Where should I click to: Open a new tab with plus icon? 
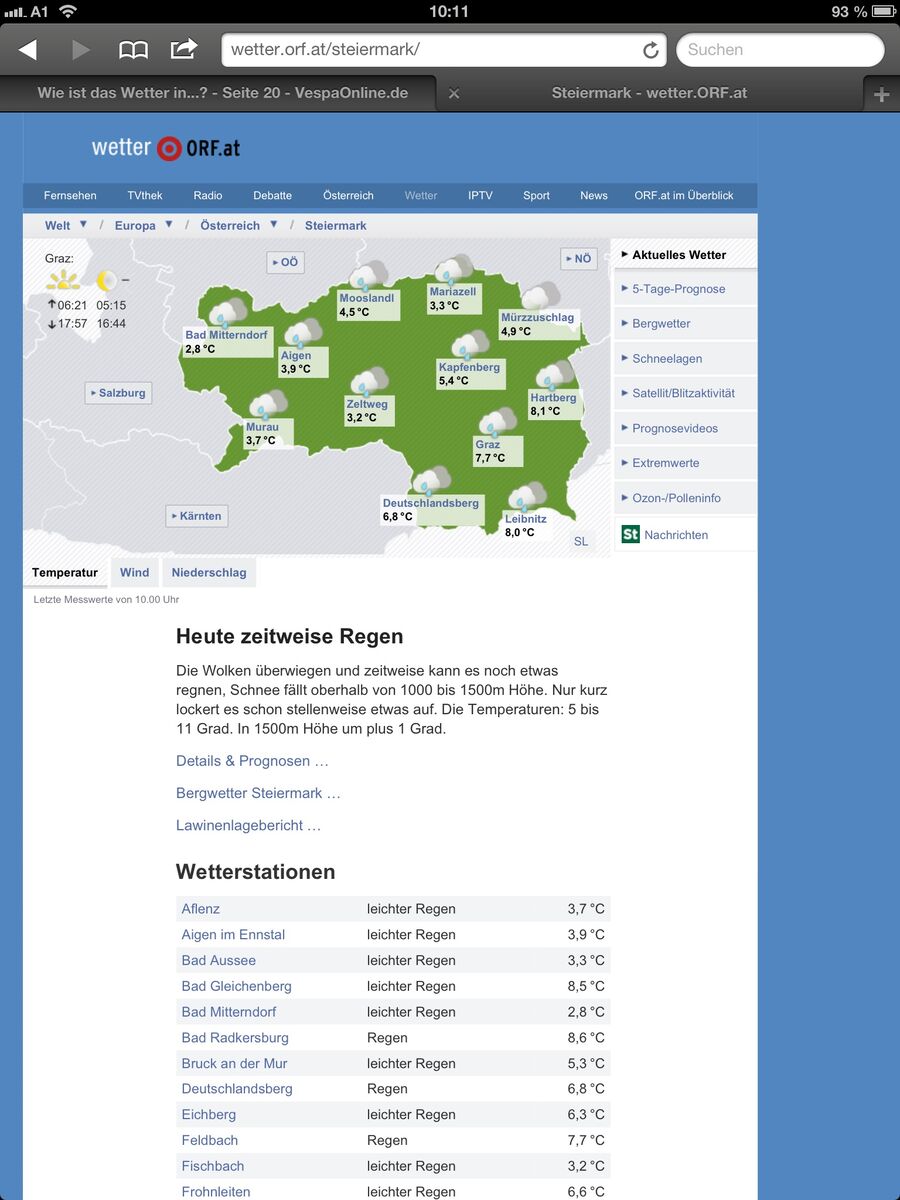pyautogui.click(x=881, y=95)
